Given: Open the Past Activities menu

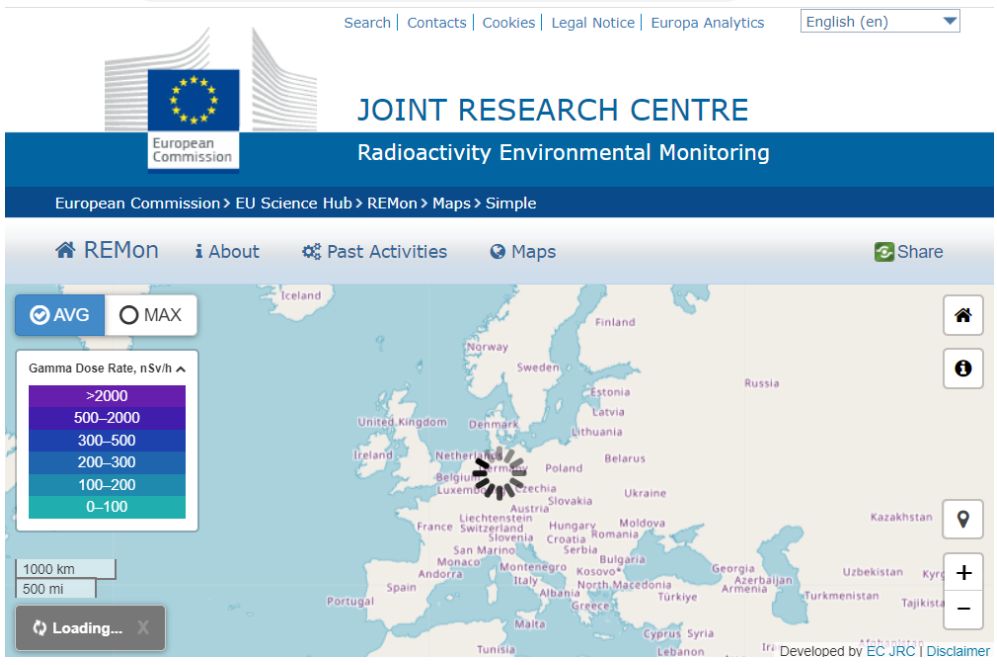Looking at the screenshot, I should click(x=375, y=252).
